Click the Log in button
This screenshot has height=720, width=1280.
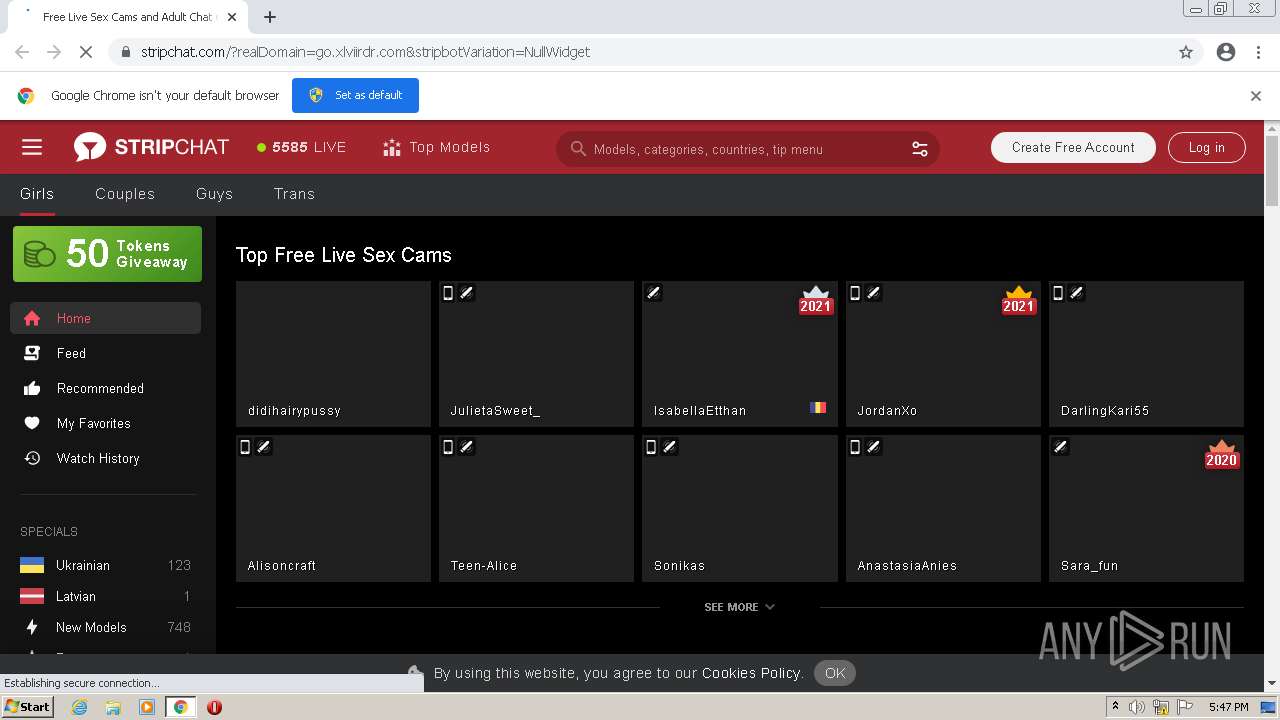tap(1206, 147)
